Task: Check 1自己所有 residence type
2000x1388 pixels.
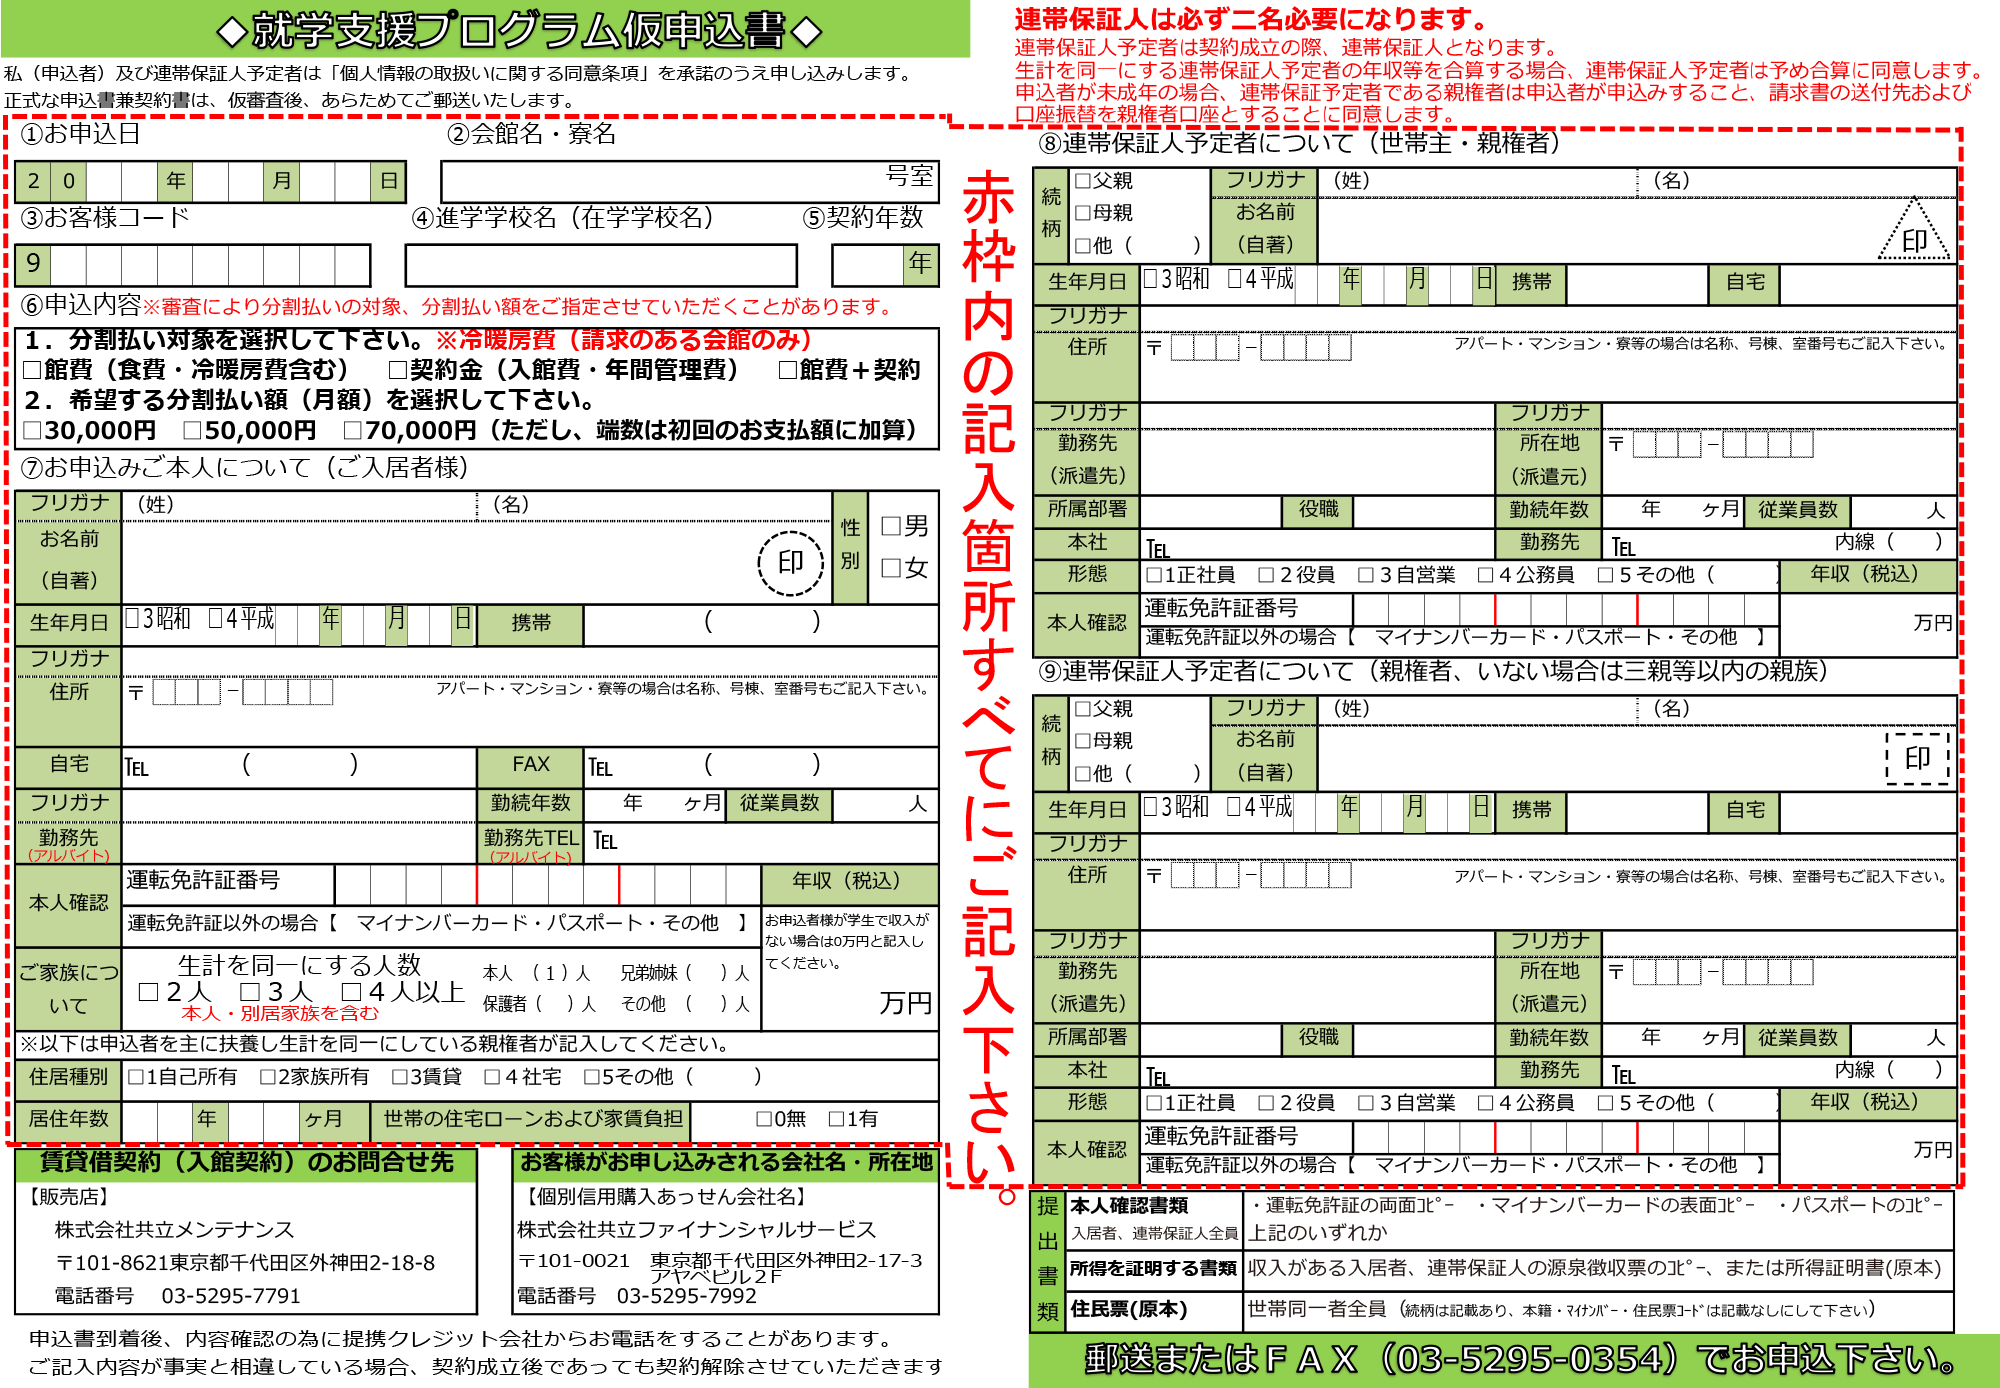Action: pyautogui.click(x=136, y=1076)
